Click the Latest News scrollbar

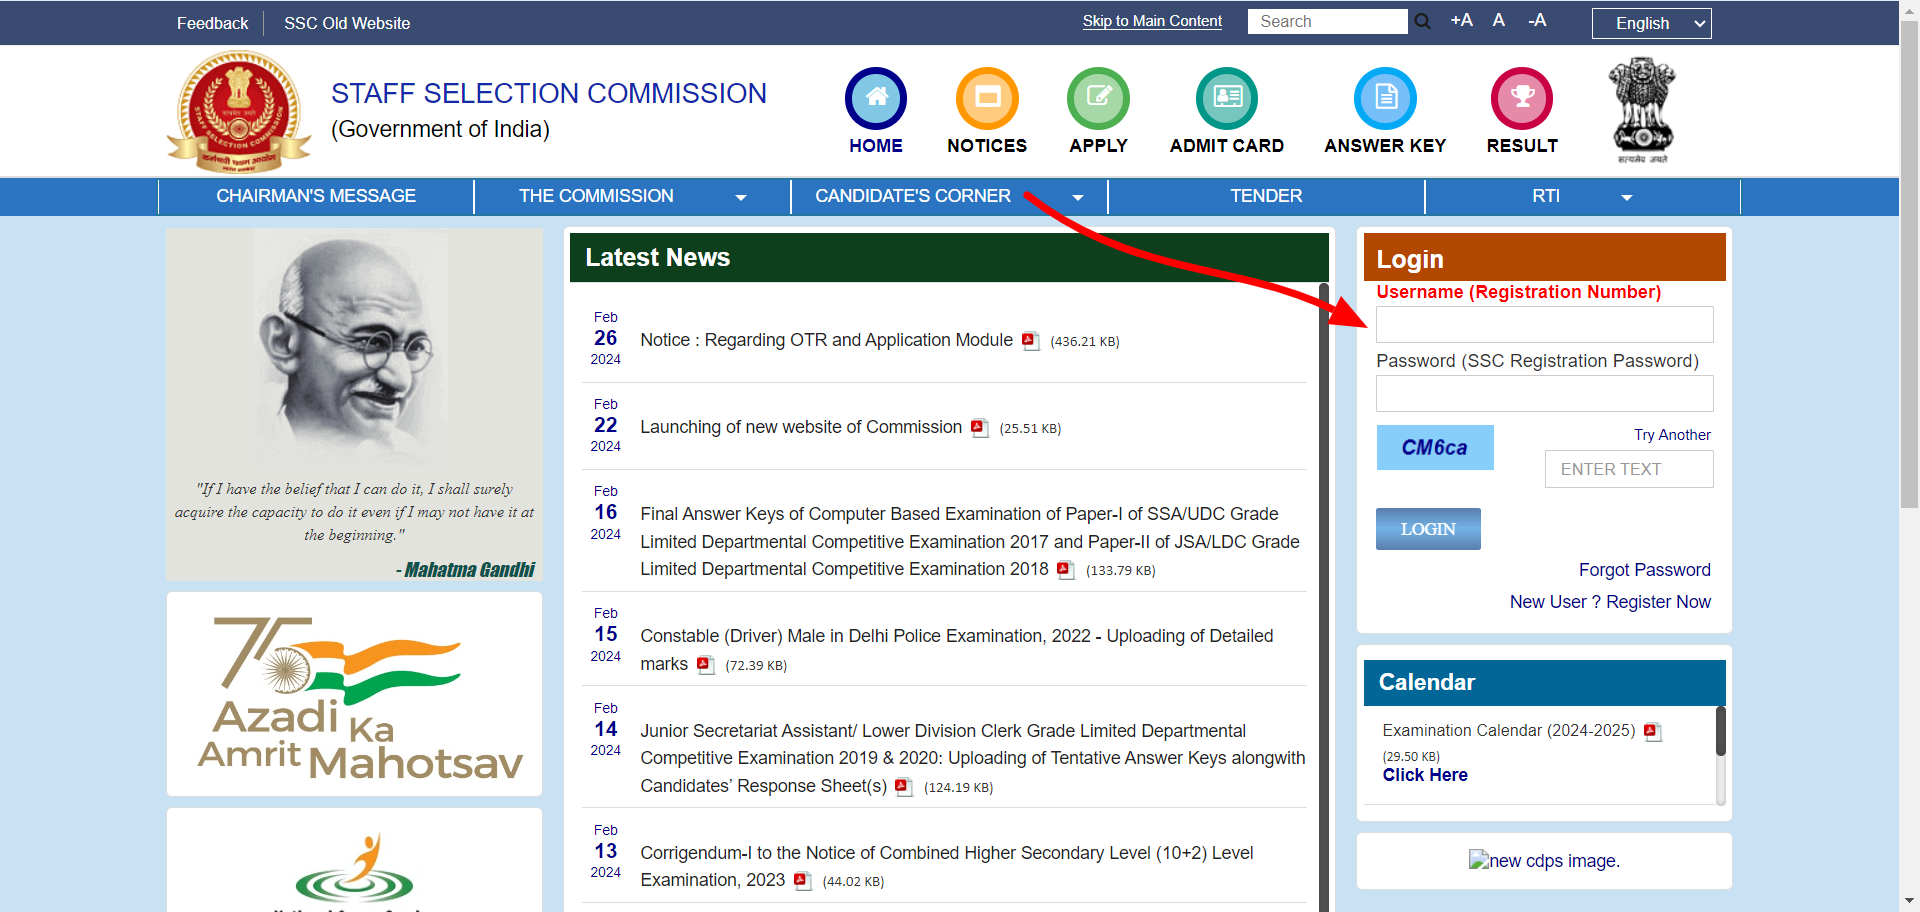tap(1324, 597)
